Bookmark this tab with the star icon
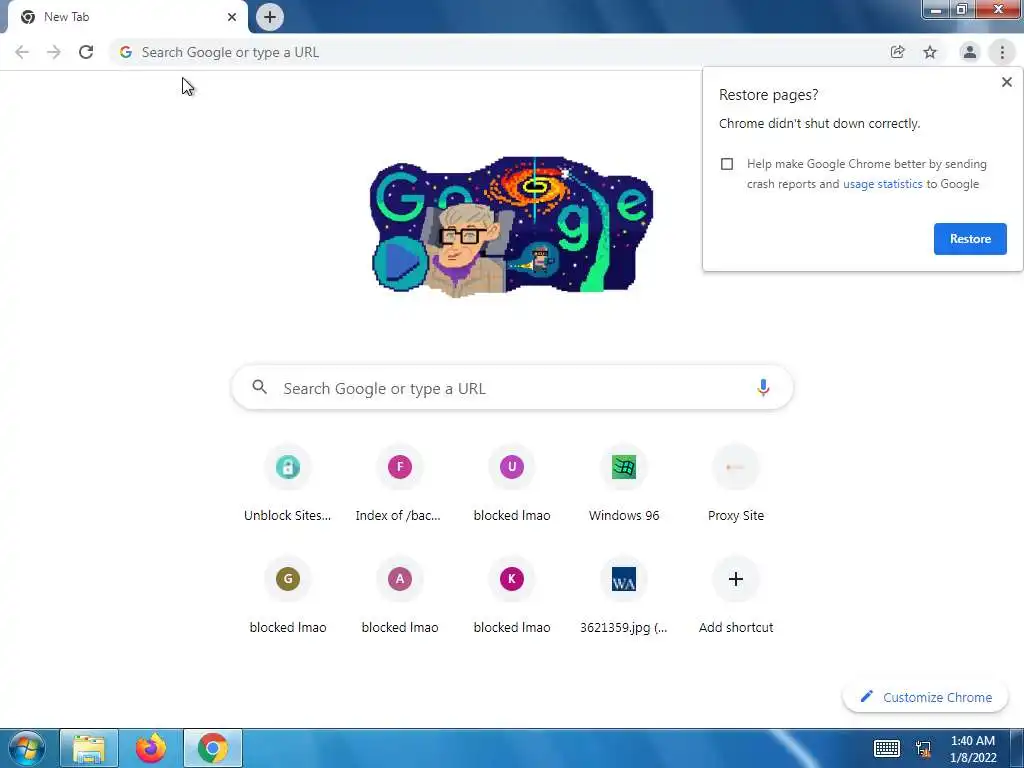1024x768 pixels. [x=930, y=52]
